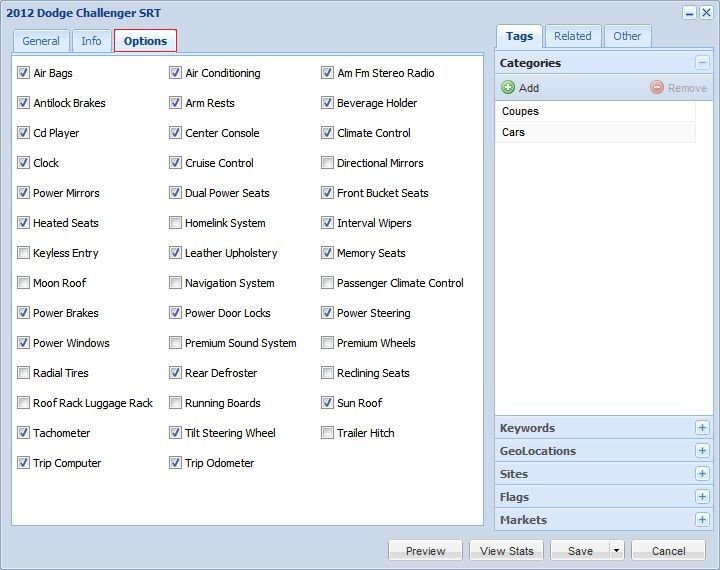
Task: Click the Preview button
Action: 425,551
